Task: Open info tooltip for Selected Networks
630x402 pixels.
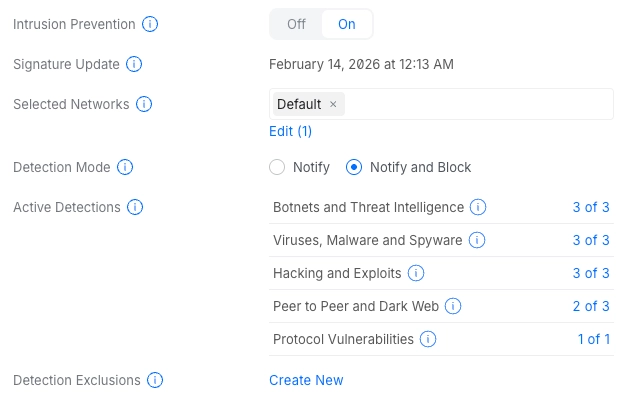Action: pos(144,104)
